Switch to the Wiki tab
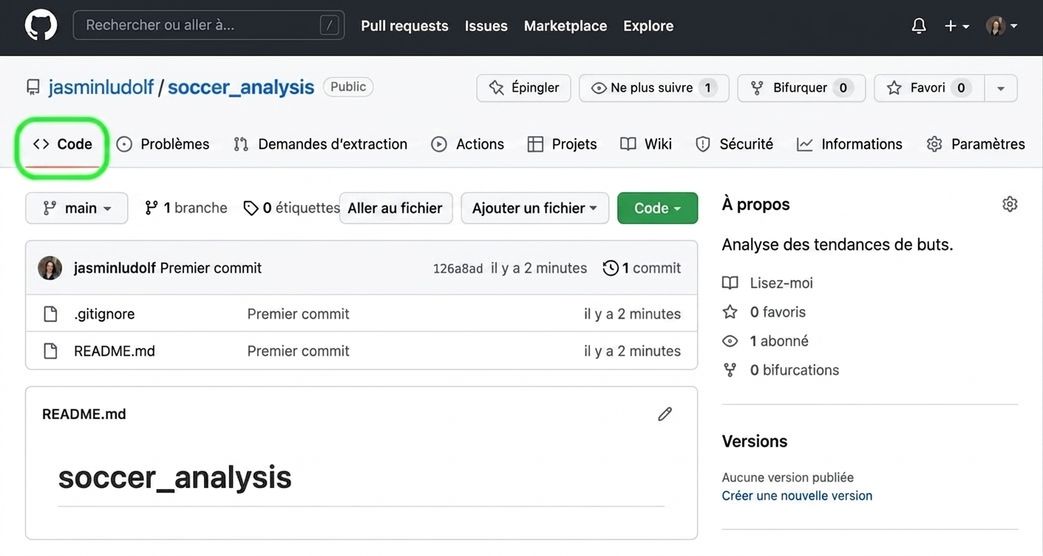Viewport: 1043px width, 556px height. (x=646, y=144)
